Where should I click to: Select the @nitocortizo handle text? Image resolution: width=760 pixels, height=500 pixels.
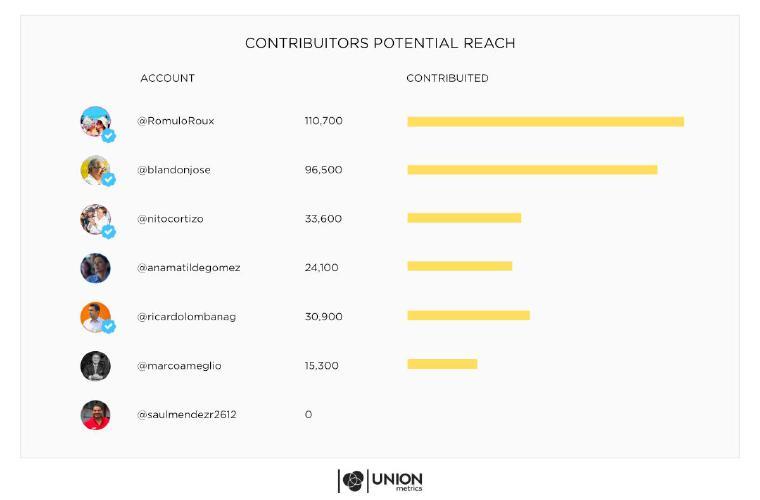coord(170,219)
